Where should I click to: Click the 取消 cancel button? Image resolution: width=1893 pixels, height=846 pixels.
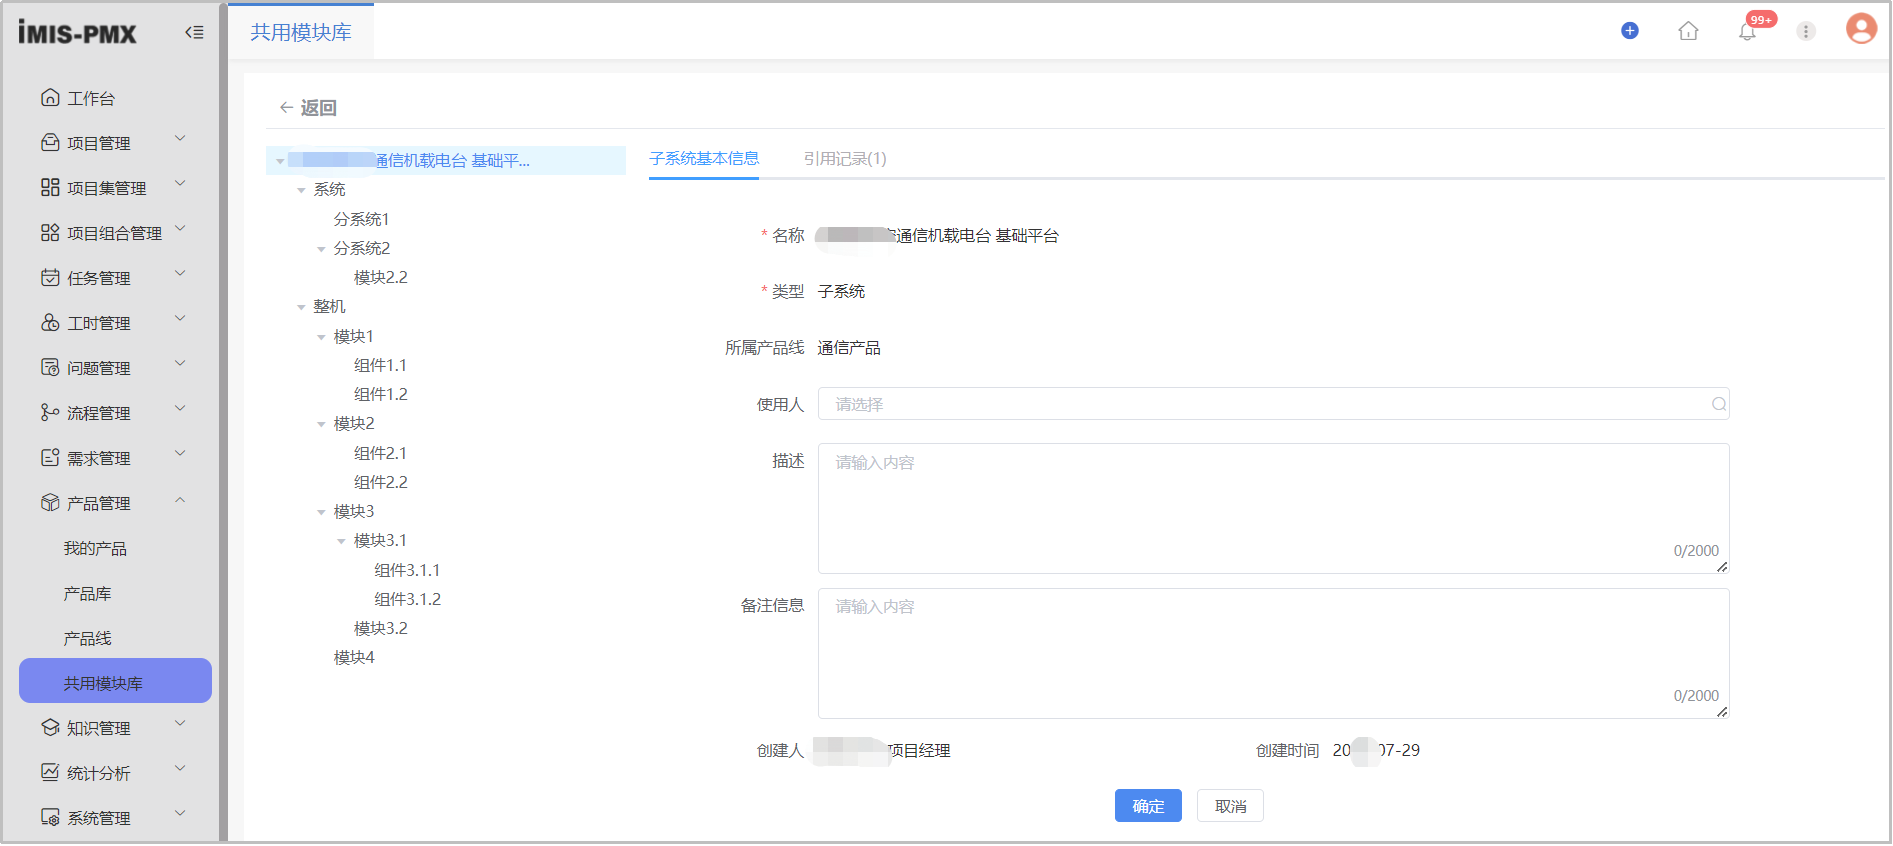tap(1230, 806)
